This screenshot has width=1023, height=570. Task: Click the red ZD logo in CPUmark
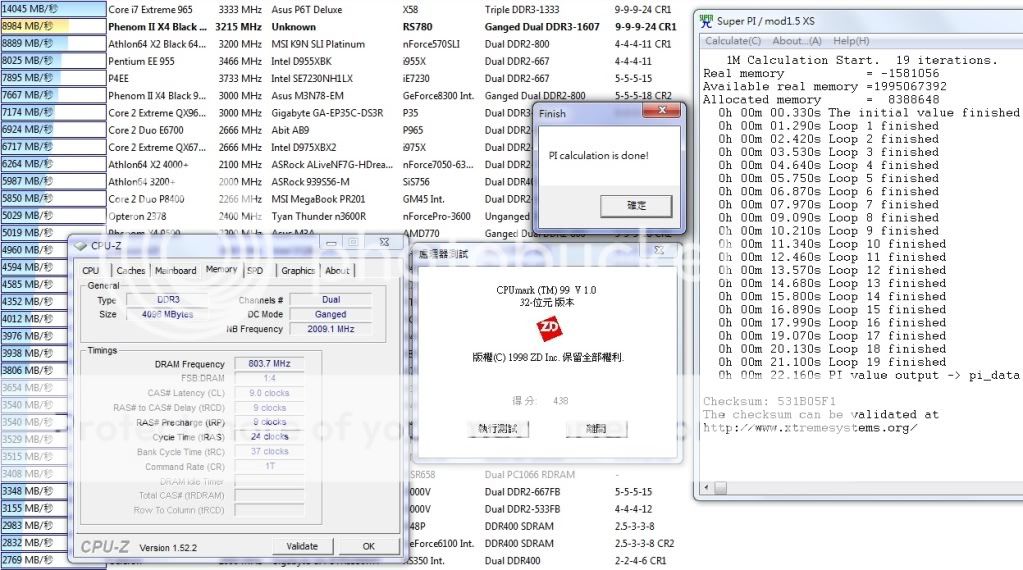click(x=549, y=326)
